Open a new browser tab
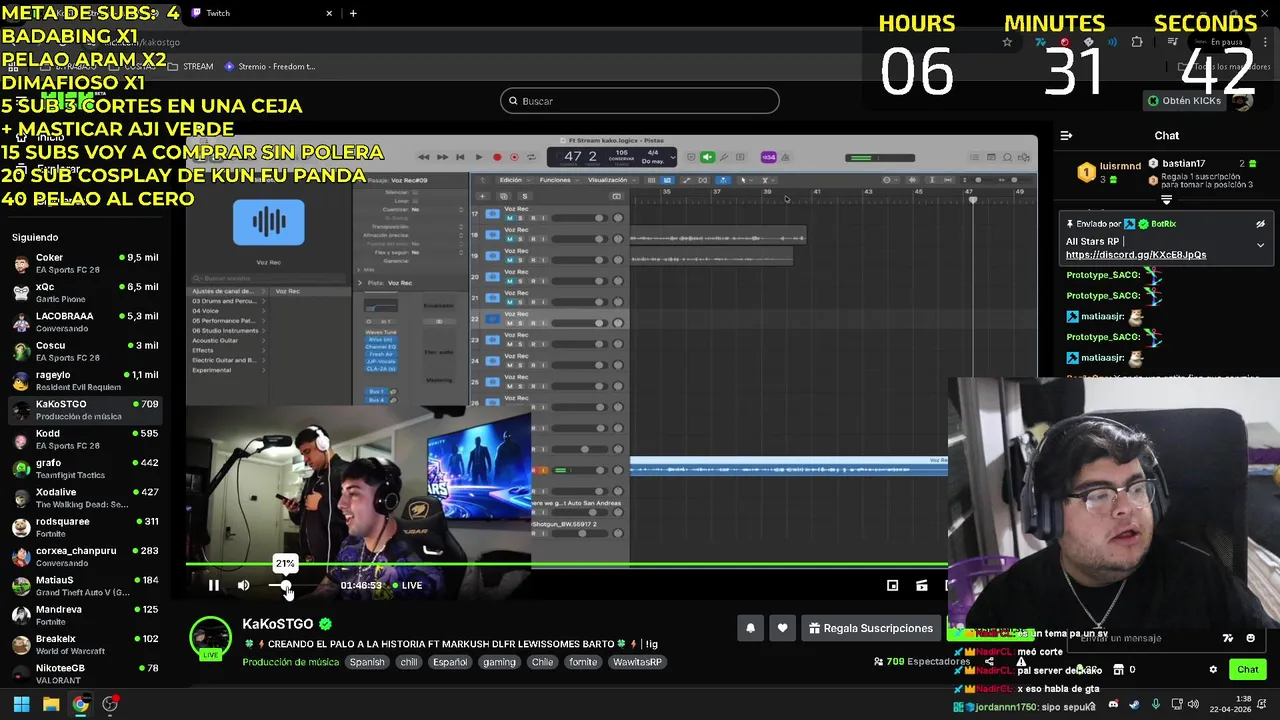Screen dimensions: 1280x720 click(x=353, y=13)
